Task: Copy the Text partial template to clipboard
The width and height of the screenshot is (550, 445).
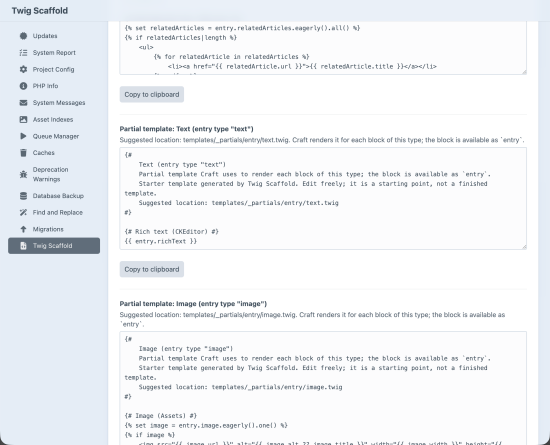Action: (152, 269)
